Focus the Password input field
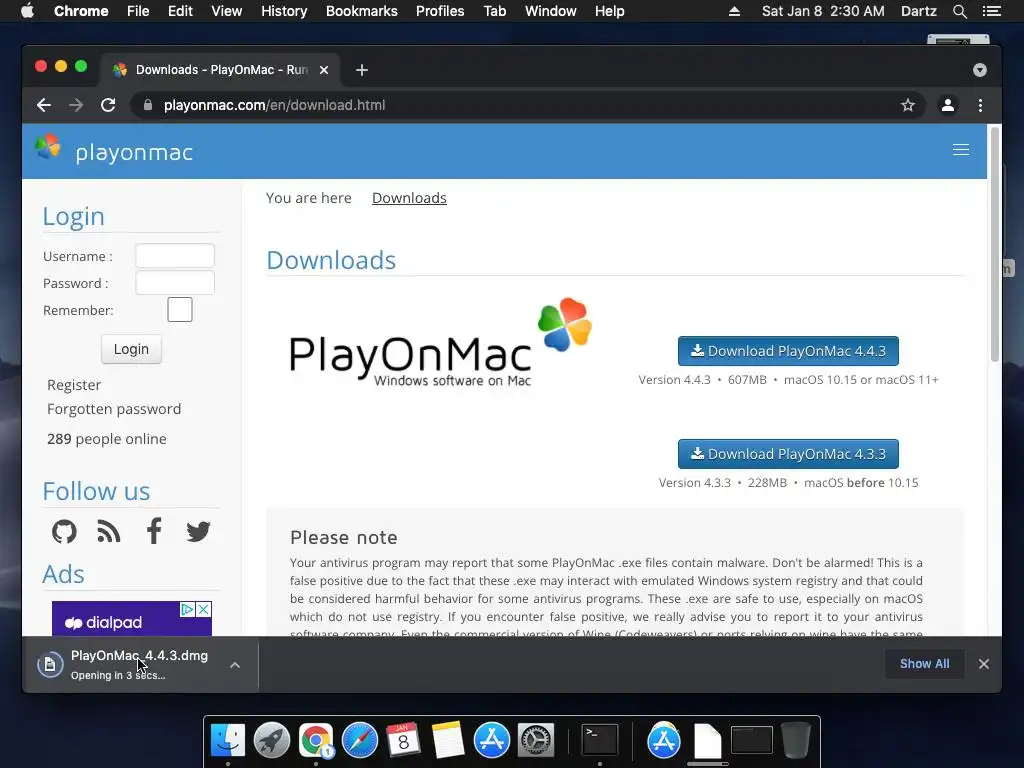Viewport: 1024px width, 768px height. (175, 283)
